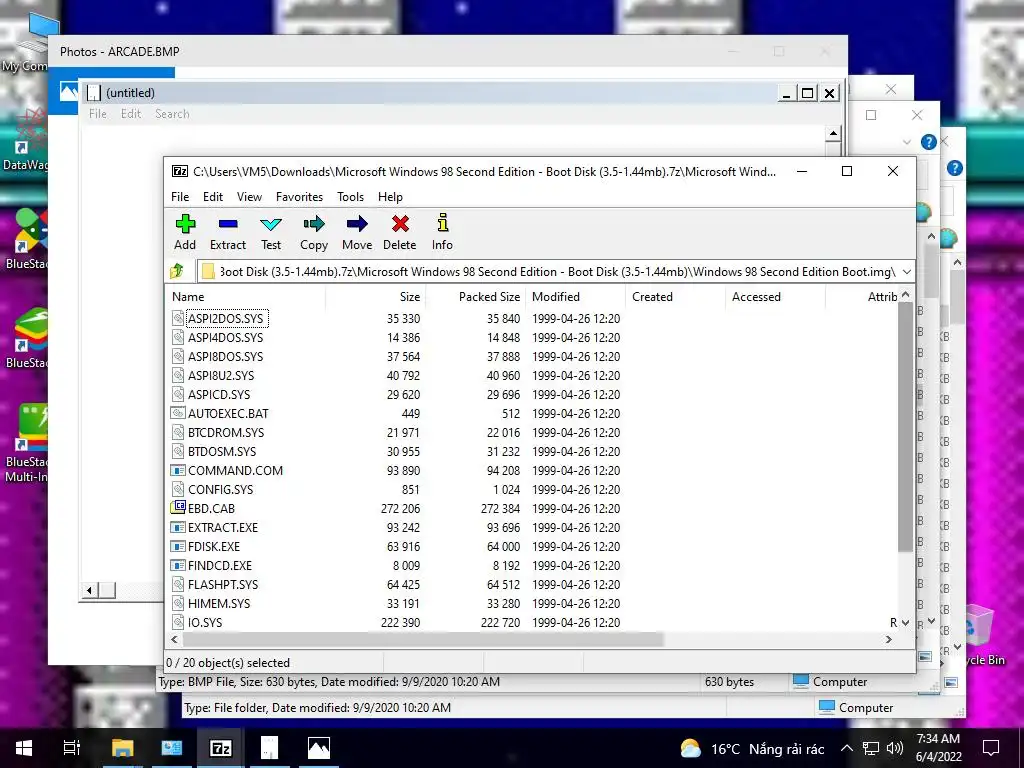Viewport: 1024px width, 768px height.
Task: Show hidden system tray icons
Action: coord(846,748)
